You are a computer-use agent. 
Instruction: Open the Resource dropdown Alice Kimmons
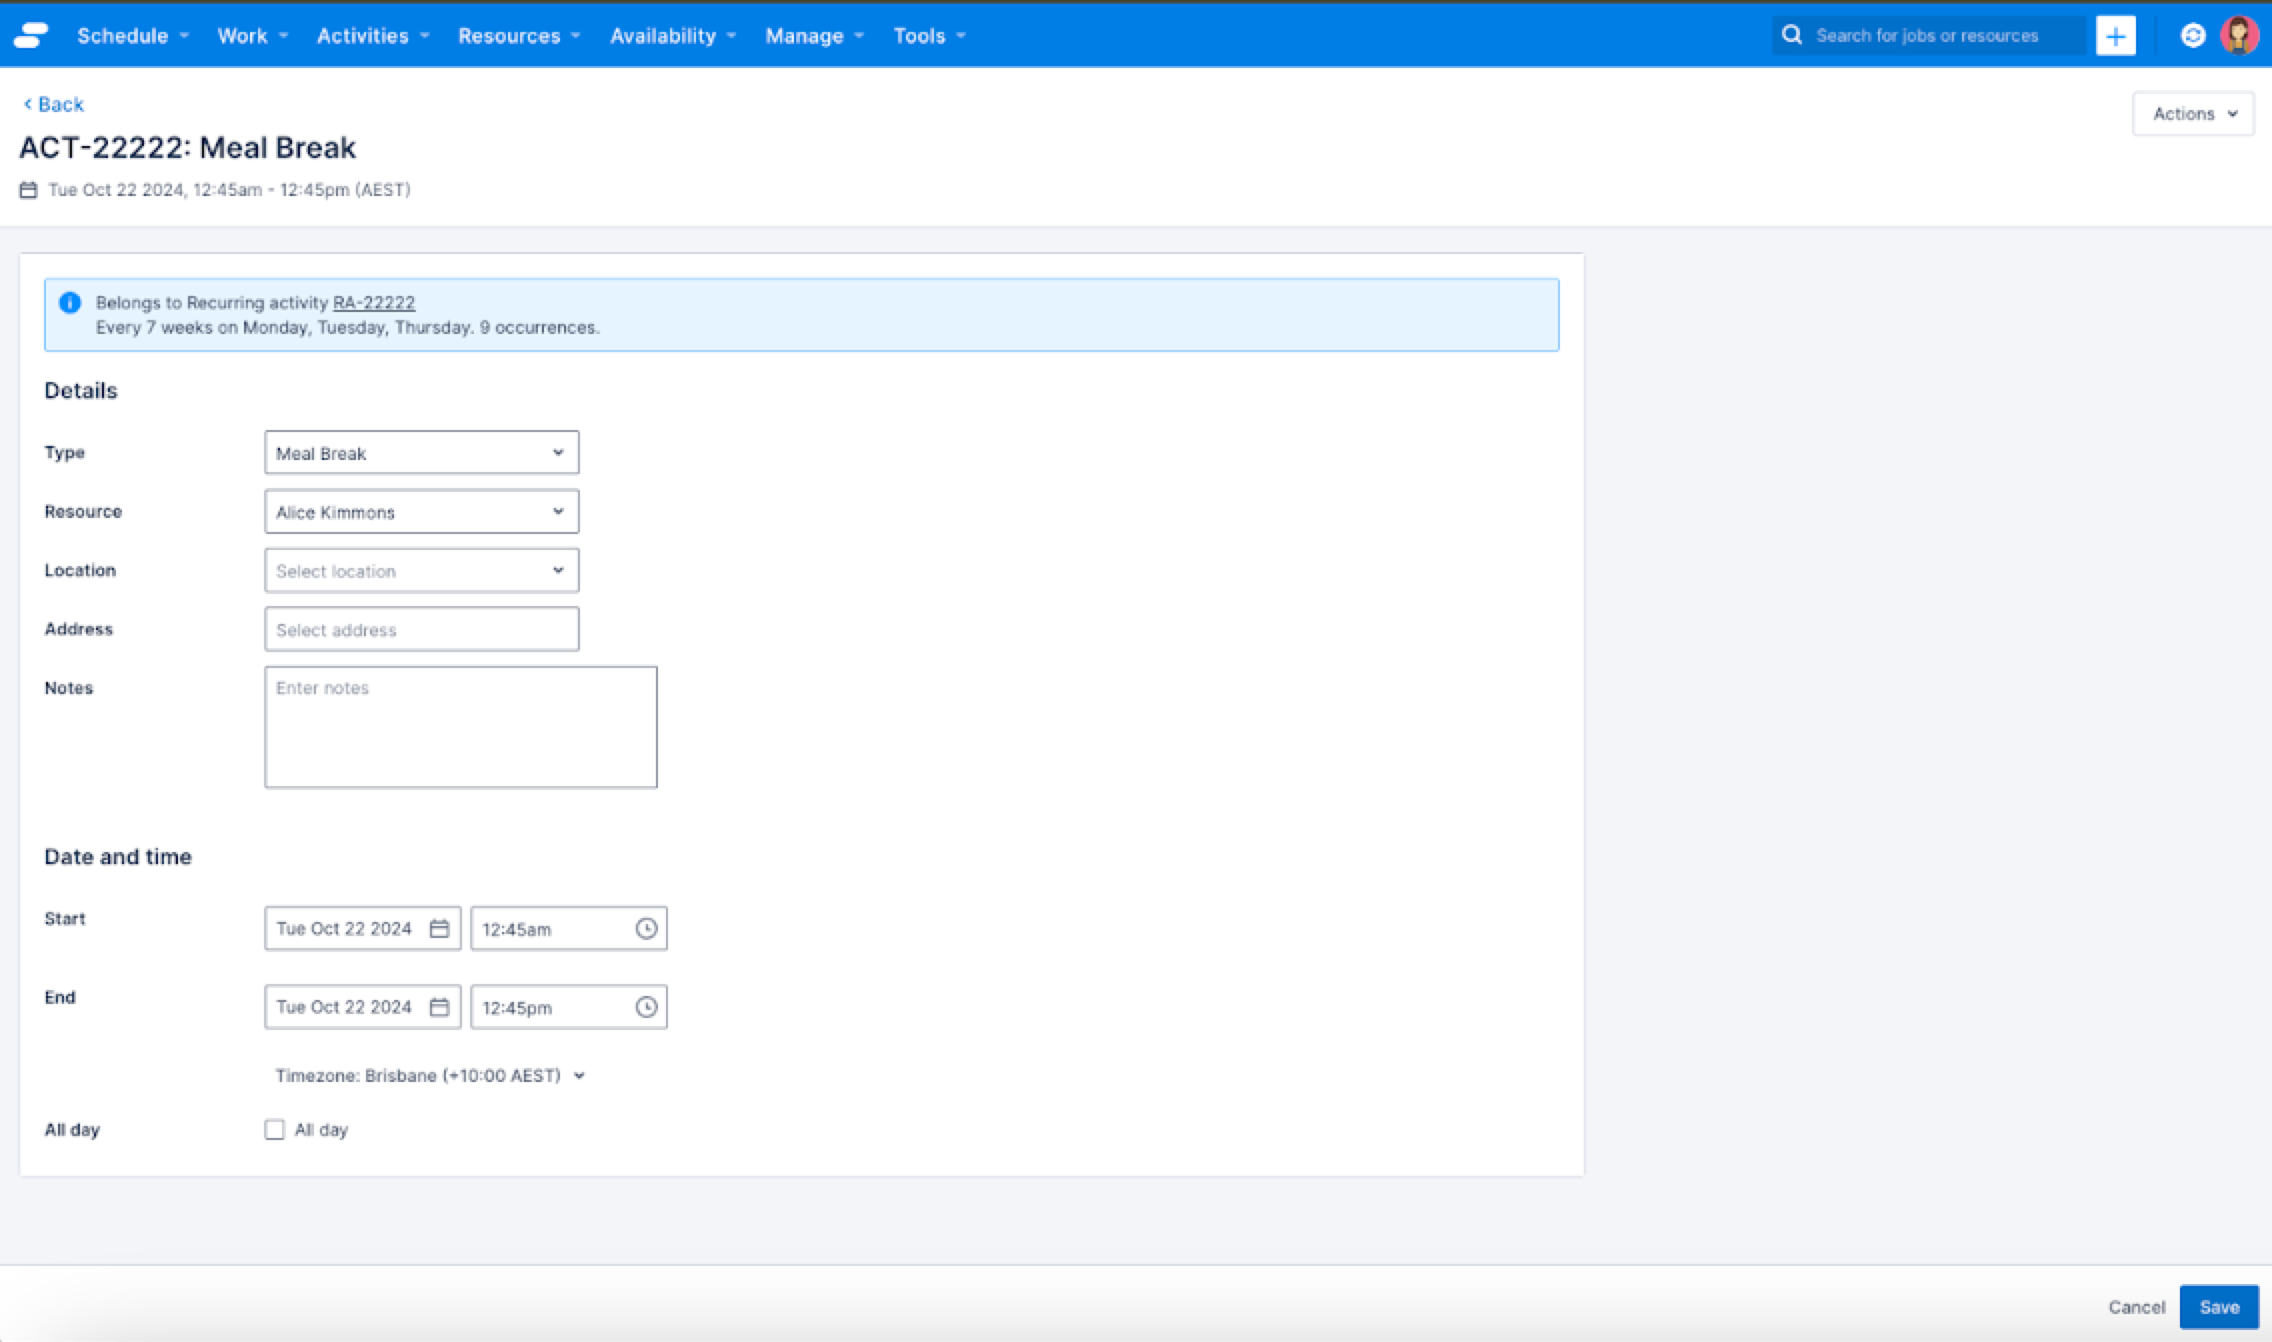[421, 512]
